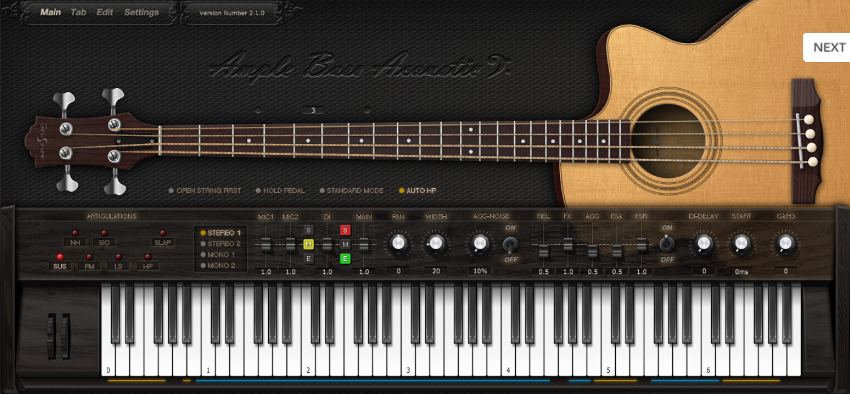
Task: Click the red S solo button
Action: (x=345, y=230)
